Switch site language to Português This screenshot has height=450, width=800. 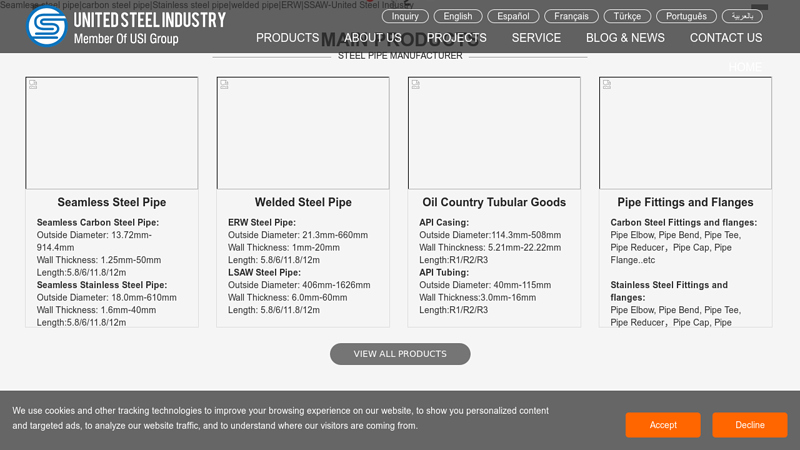click(686, 16)
